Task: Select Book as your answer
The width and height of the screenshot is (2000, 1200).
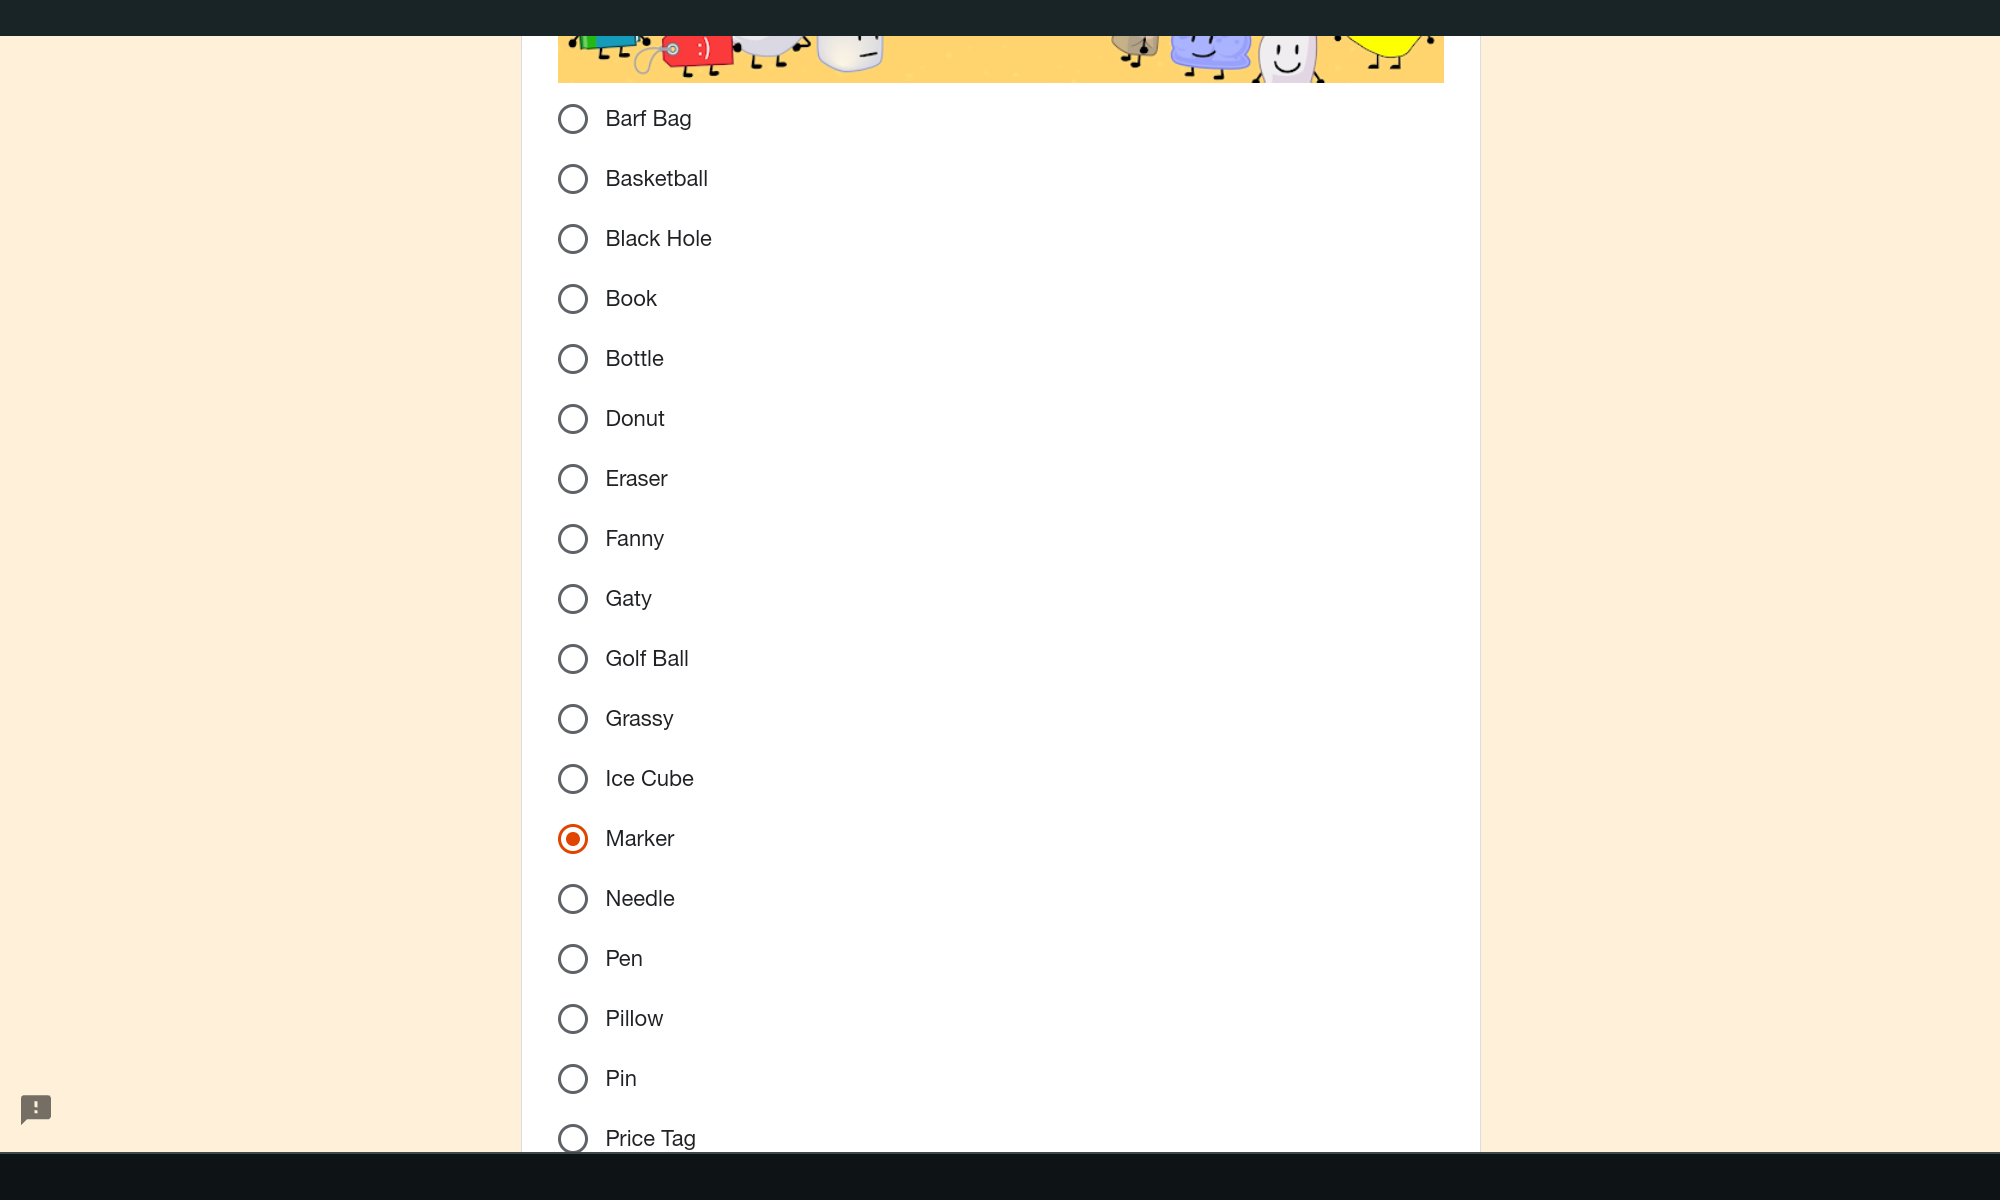Action: (x=573, y=299)
